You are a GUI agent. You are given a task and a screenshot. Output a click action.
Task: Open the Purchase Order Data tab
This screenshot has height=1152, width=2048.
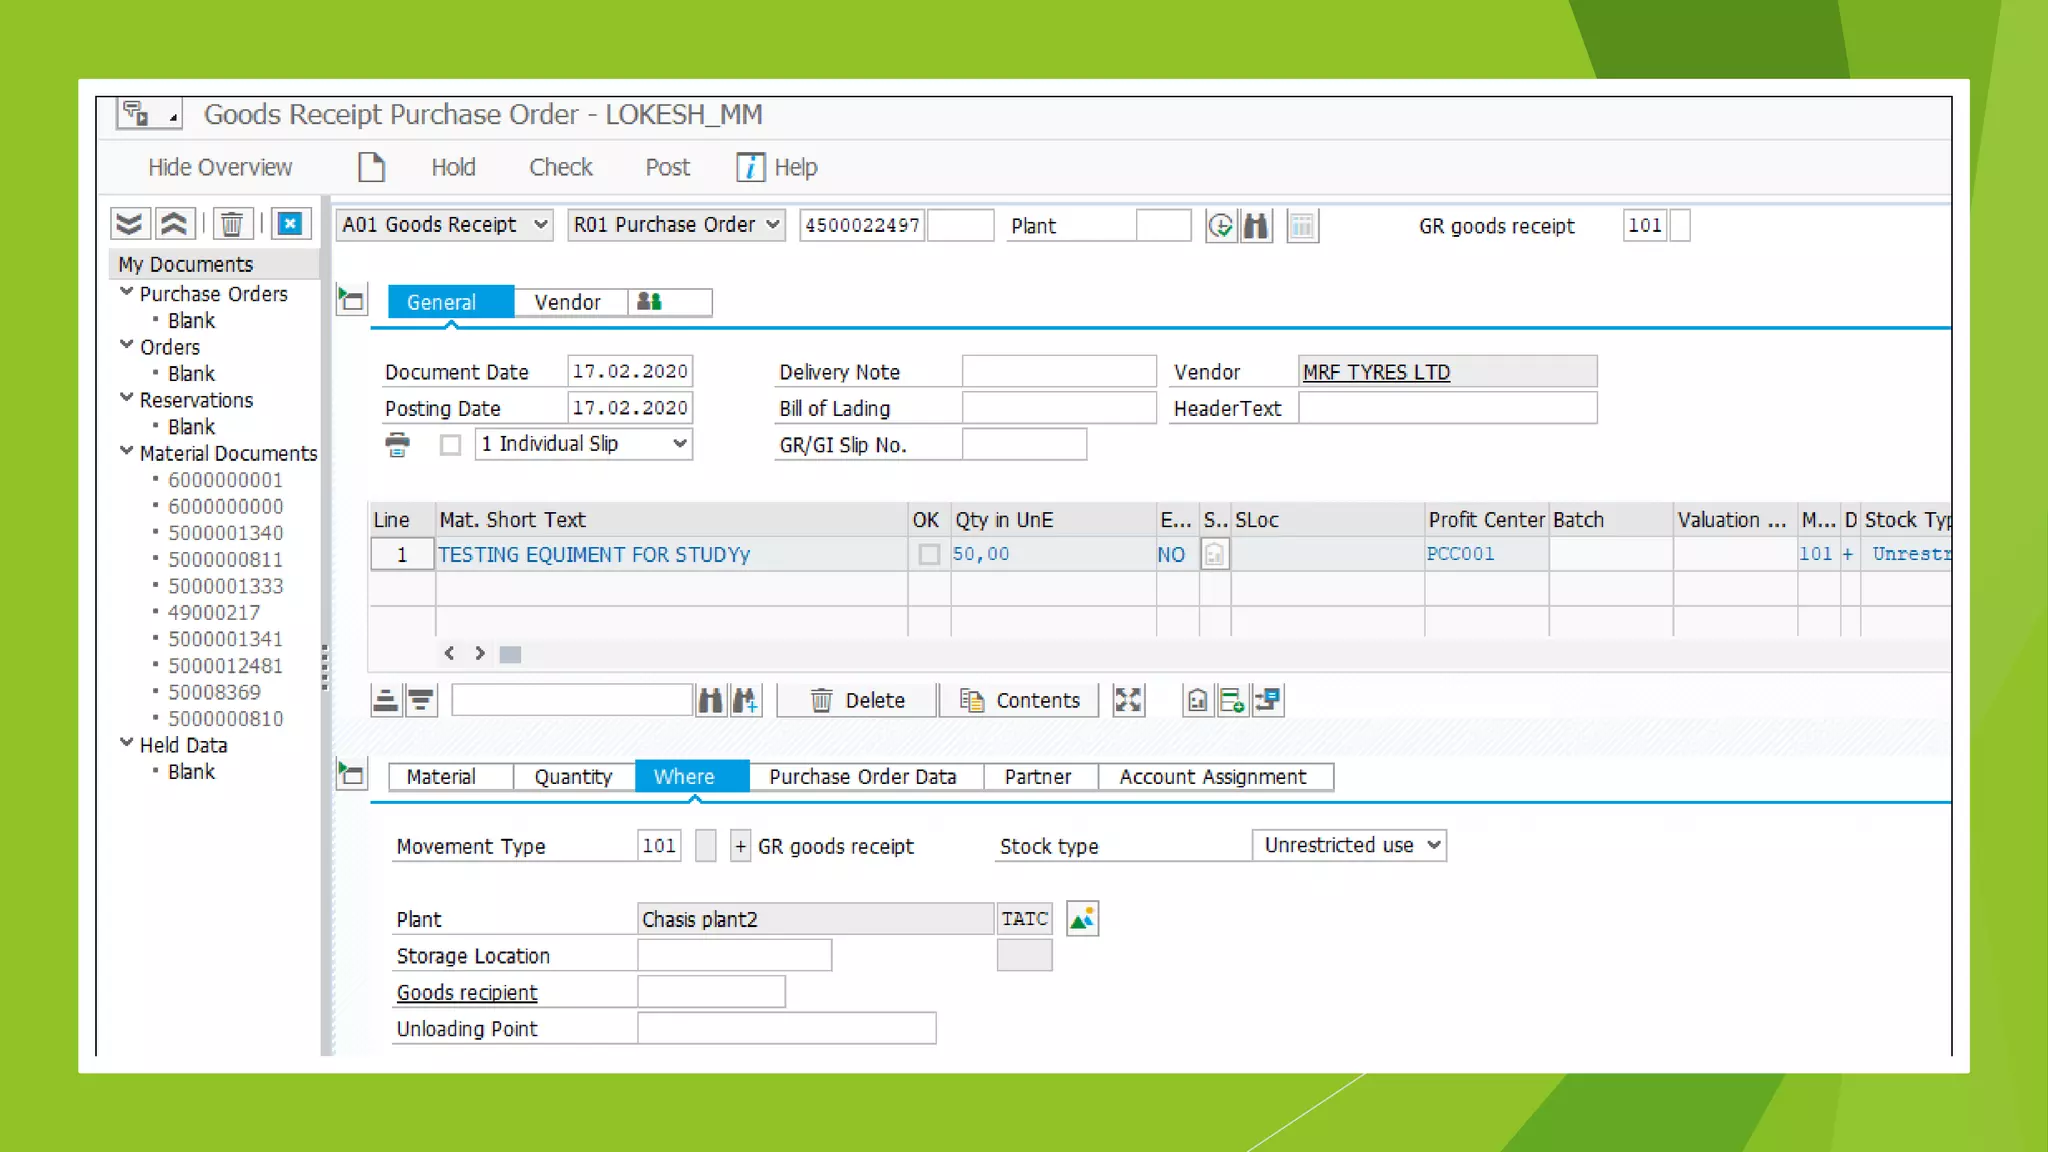tap(862, 777)
